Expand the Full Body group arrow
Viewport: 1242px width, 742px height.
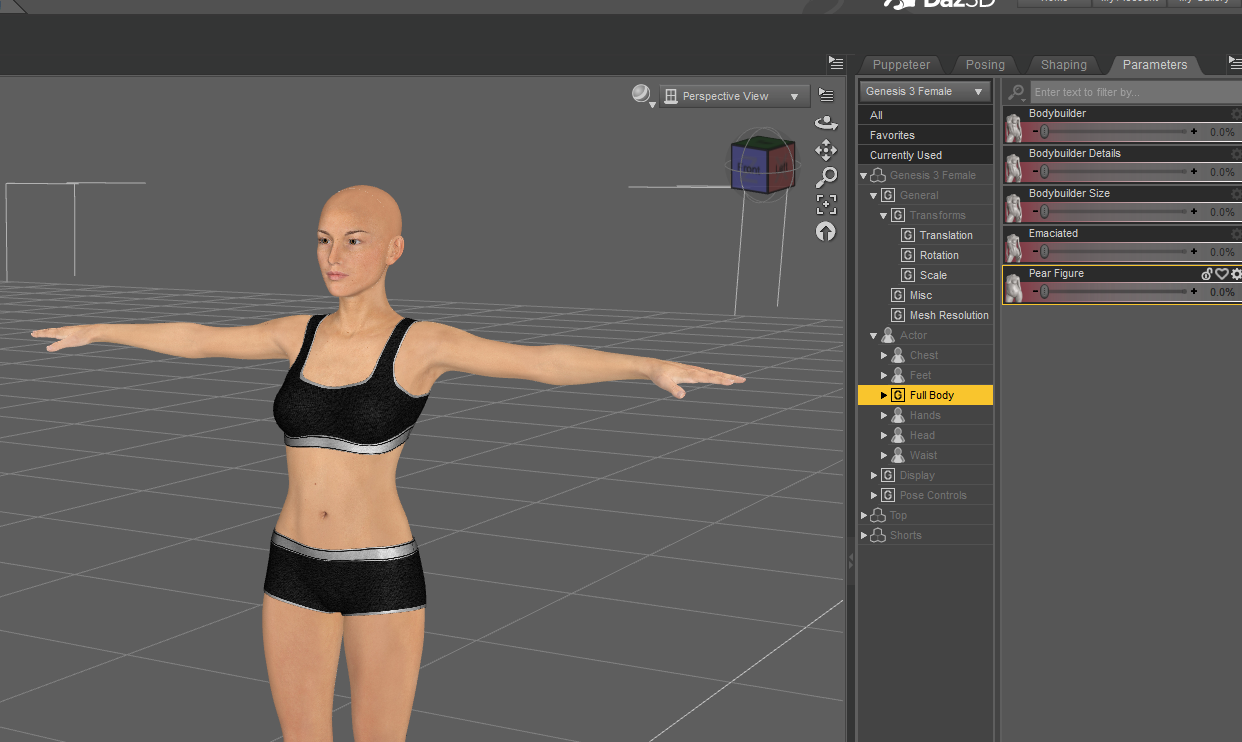884,396
